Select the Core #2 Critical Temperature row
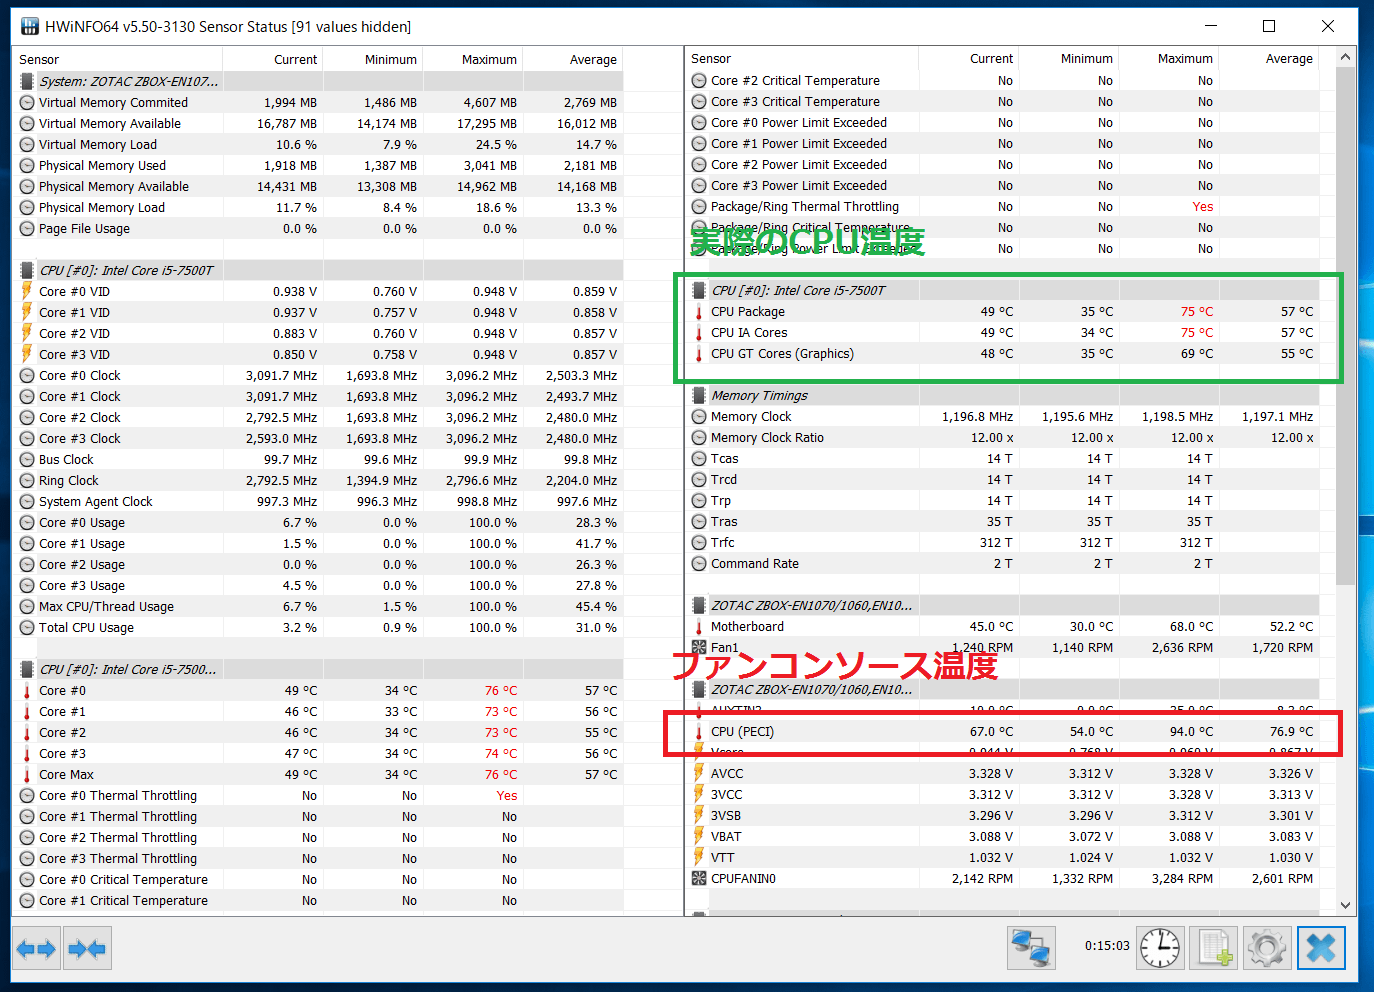 pos(1002,80)
